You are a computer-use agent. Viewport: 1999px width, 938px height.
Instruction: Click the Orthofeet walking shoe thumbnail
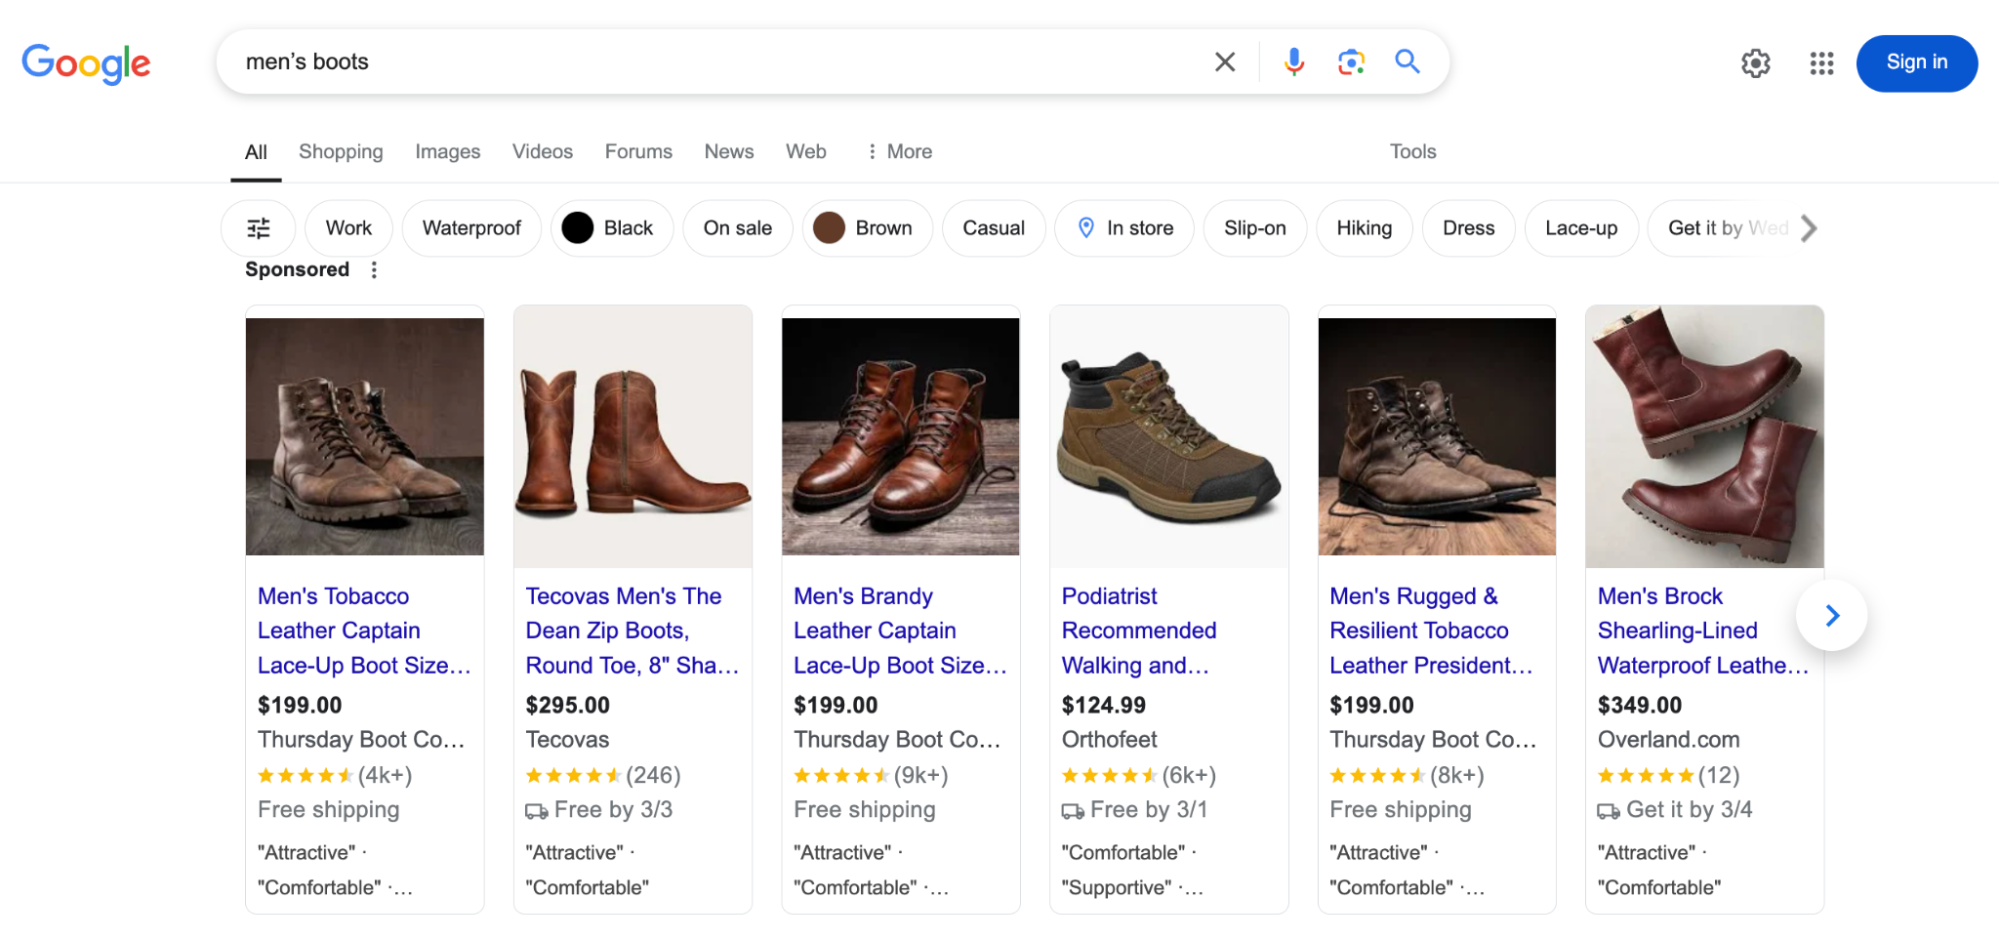(1168, 434)
